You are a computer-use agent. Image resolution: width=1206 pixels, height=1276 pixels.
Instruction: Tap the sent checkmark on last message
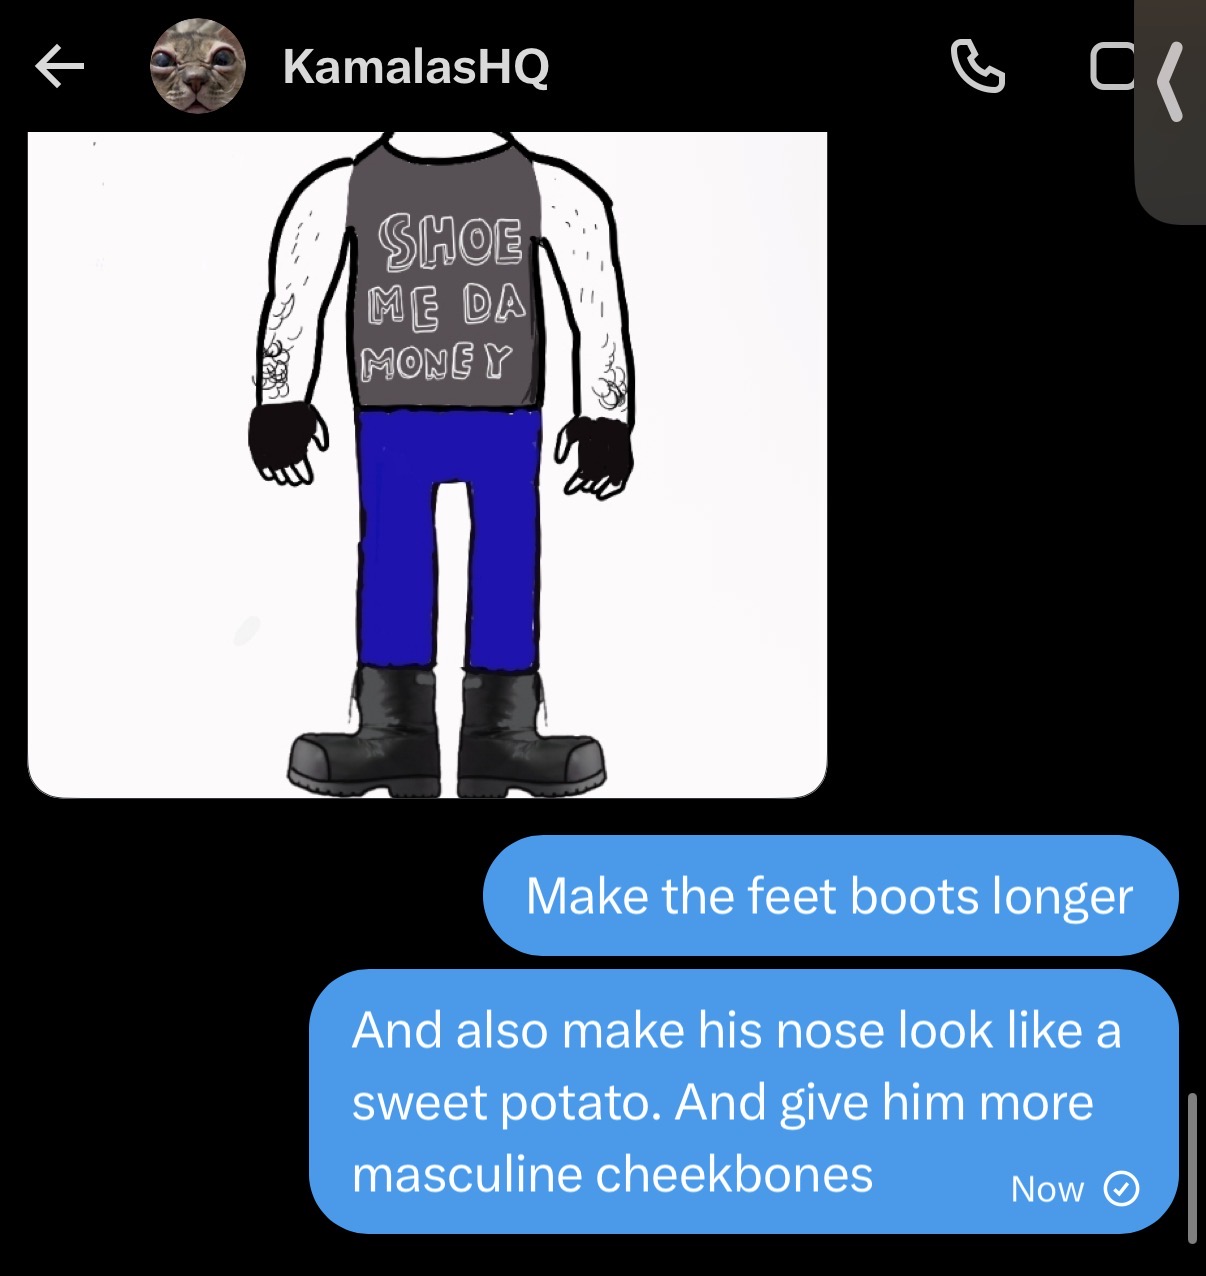[x=1121, y=1188]
